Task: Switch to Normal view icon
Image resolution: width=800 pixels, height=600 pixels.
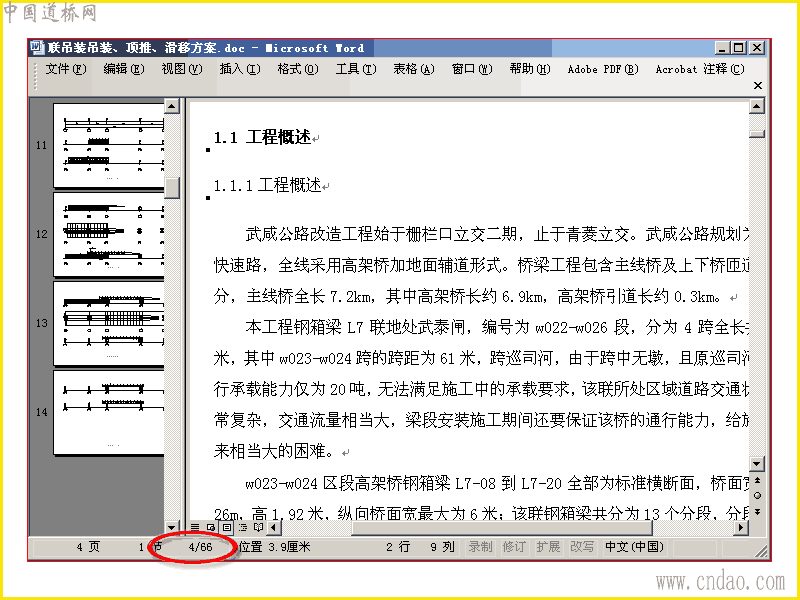Action: coord(195,527)
